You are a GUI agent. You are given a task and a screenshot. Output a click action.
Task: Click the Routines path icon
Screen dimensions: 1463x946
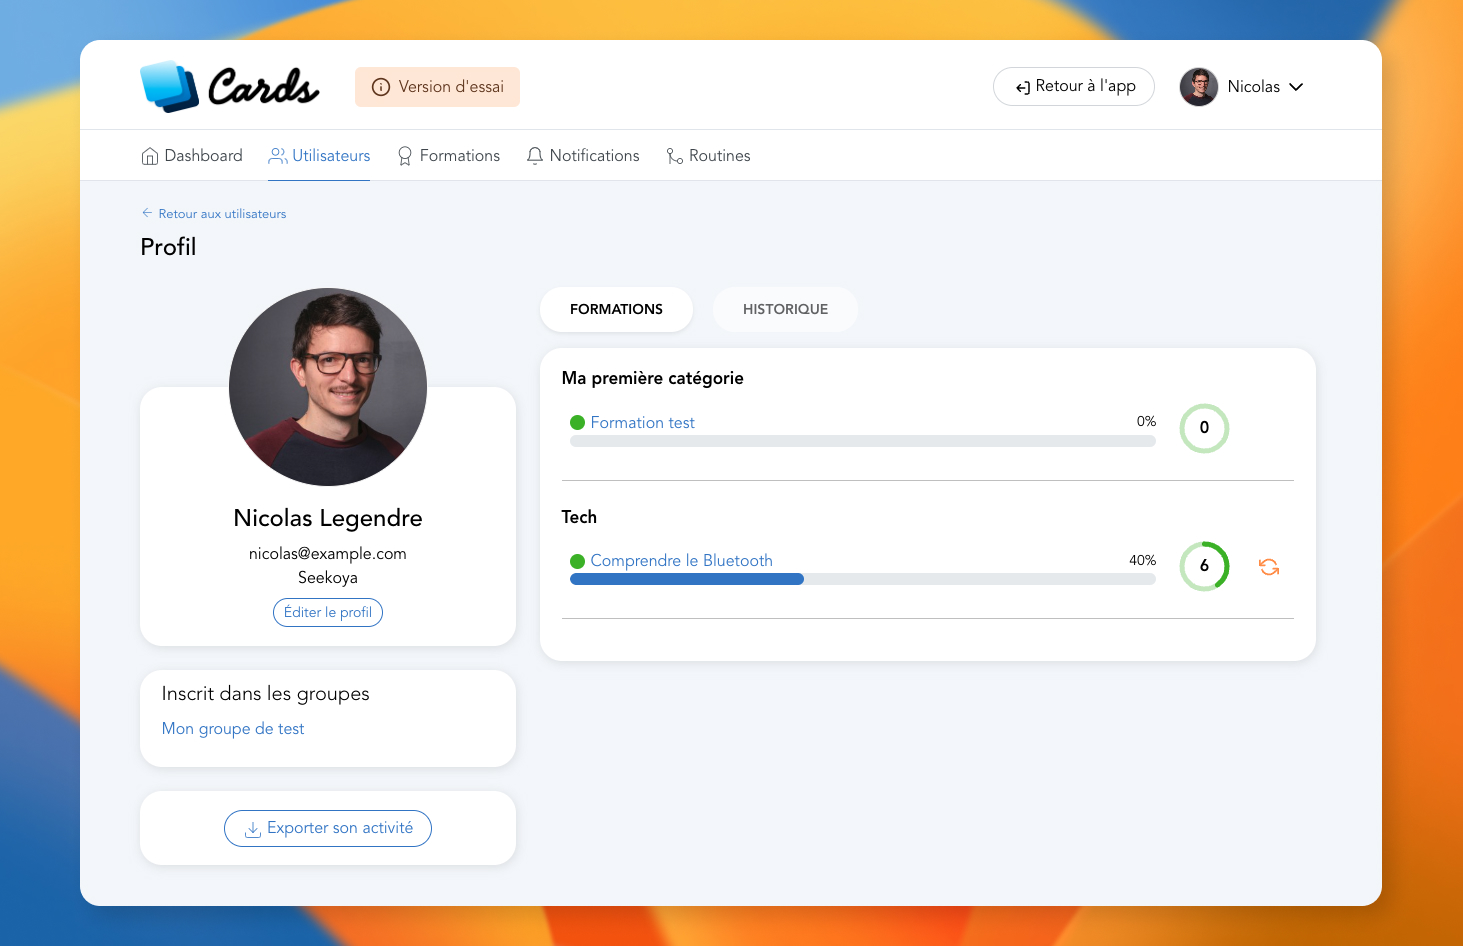tap(675, 156)
